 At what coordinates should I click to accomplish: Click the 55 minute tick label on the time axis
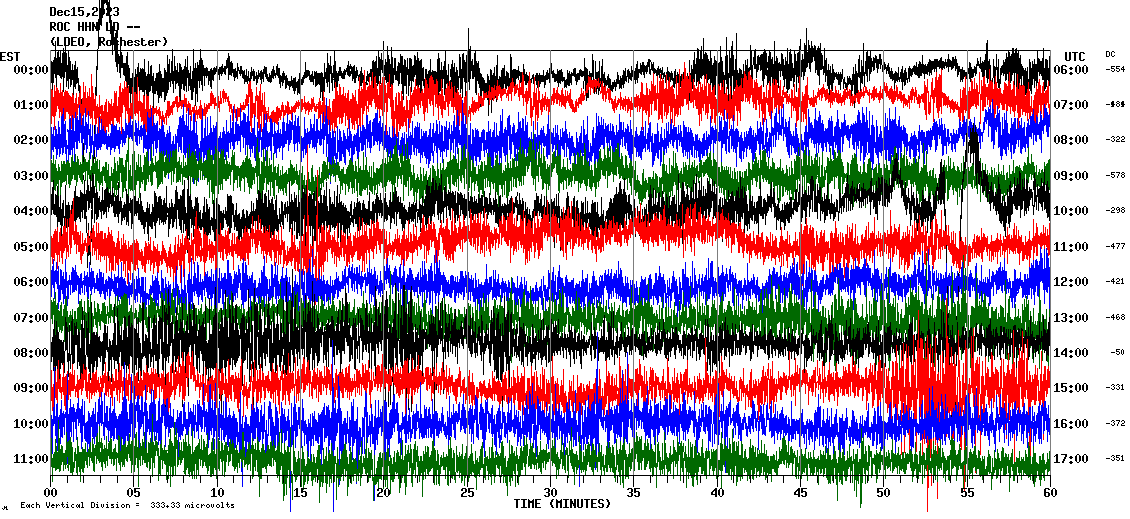967,493
